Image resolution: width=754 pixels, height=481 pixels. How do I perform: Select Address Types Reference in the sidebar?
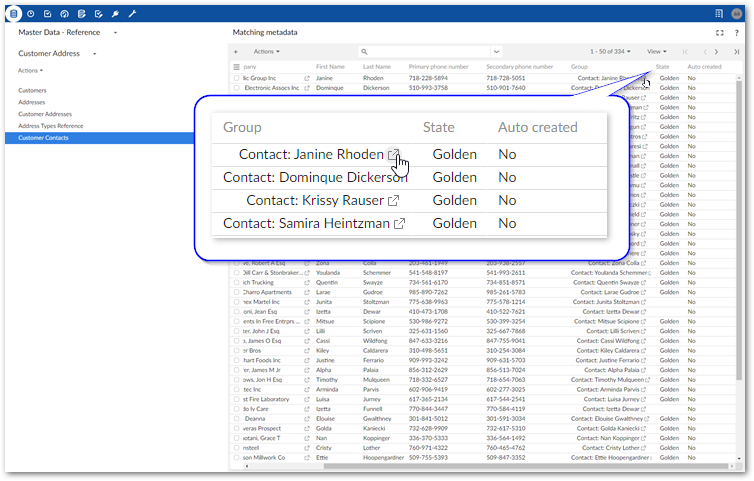tap(50, 126)
